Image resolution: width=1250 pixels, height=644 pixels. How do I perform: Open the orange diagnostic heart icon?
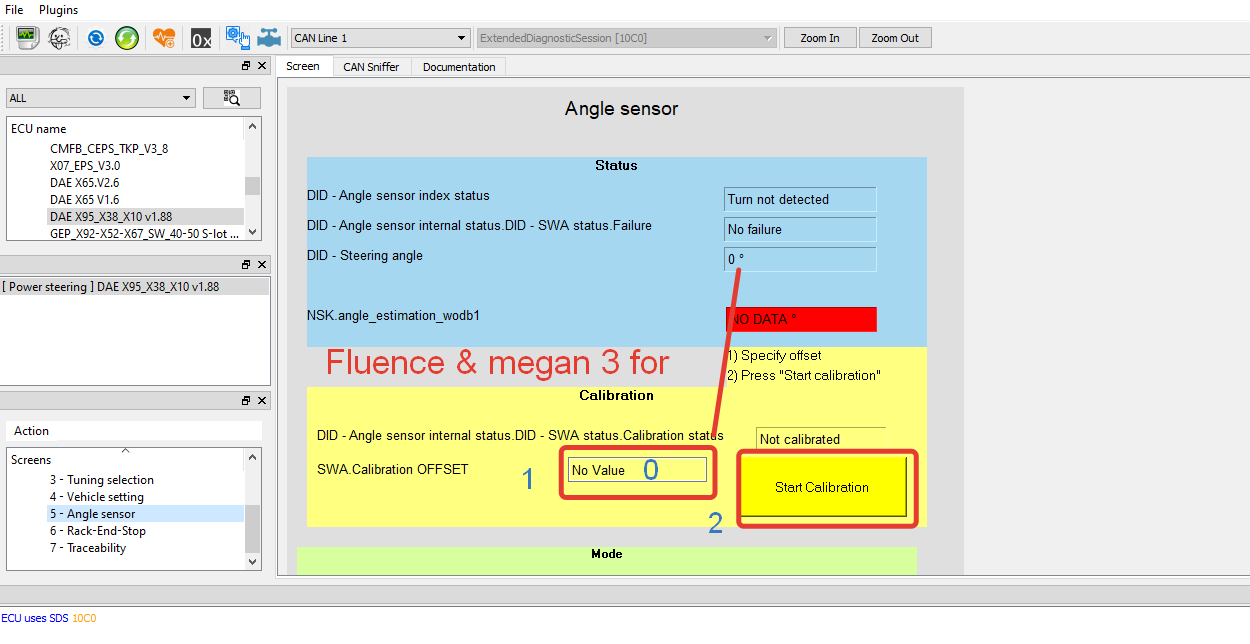tap(164, 37)
